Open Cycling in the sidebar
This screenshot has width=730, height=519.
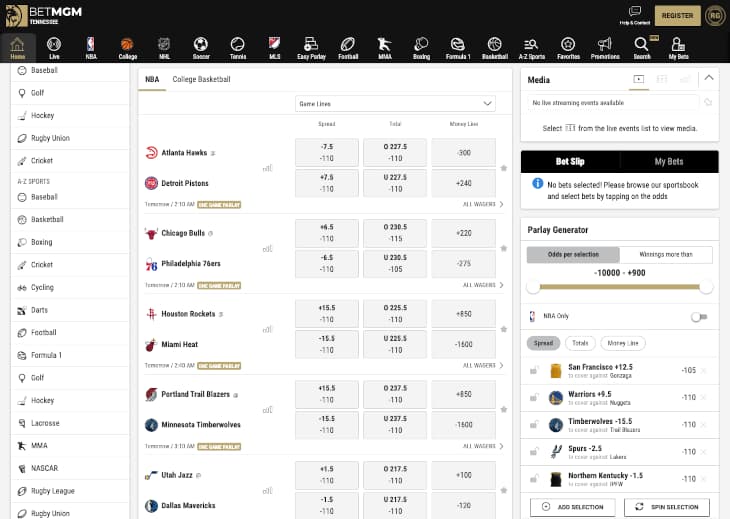pos(70,287)
